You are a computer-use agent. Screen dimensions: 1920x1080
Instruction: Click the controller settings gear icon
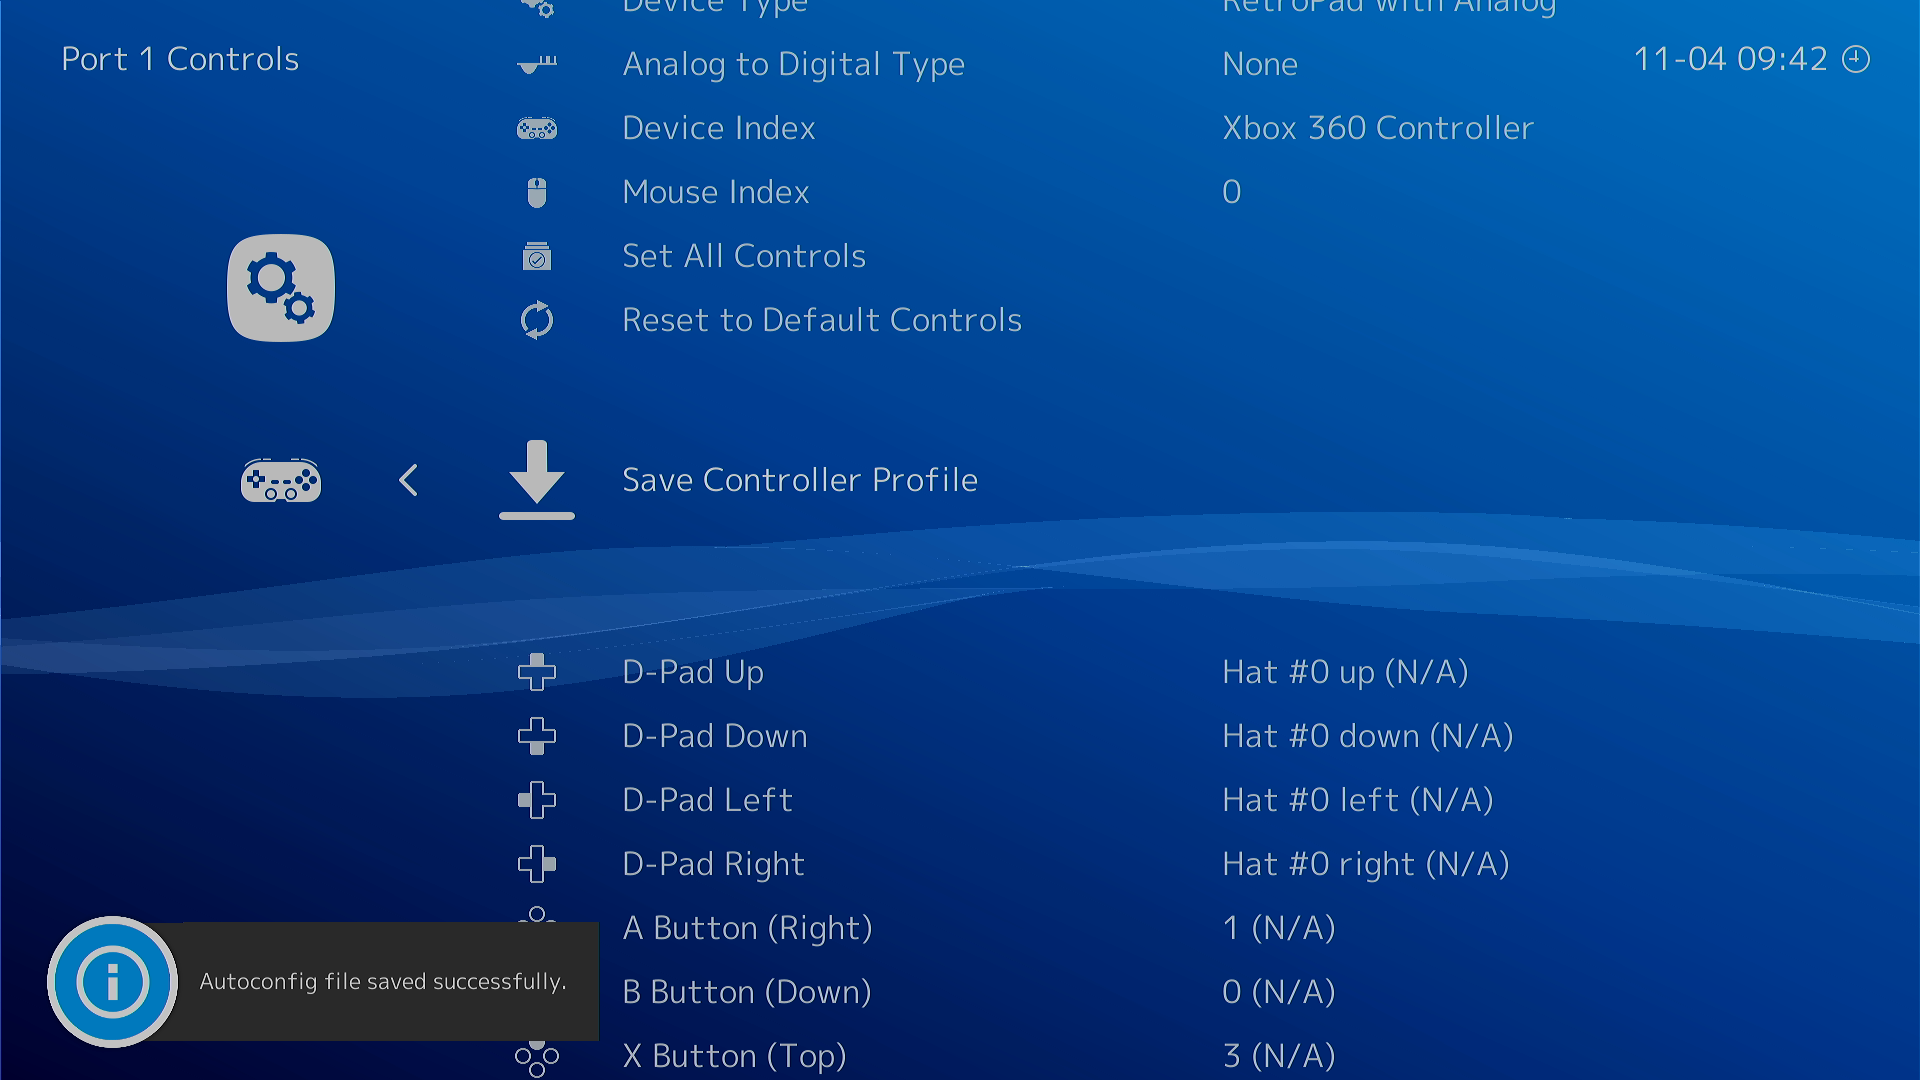click(280, 288)
